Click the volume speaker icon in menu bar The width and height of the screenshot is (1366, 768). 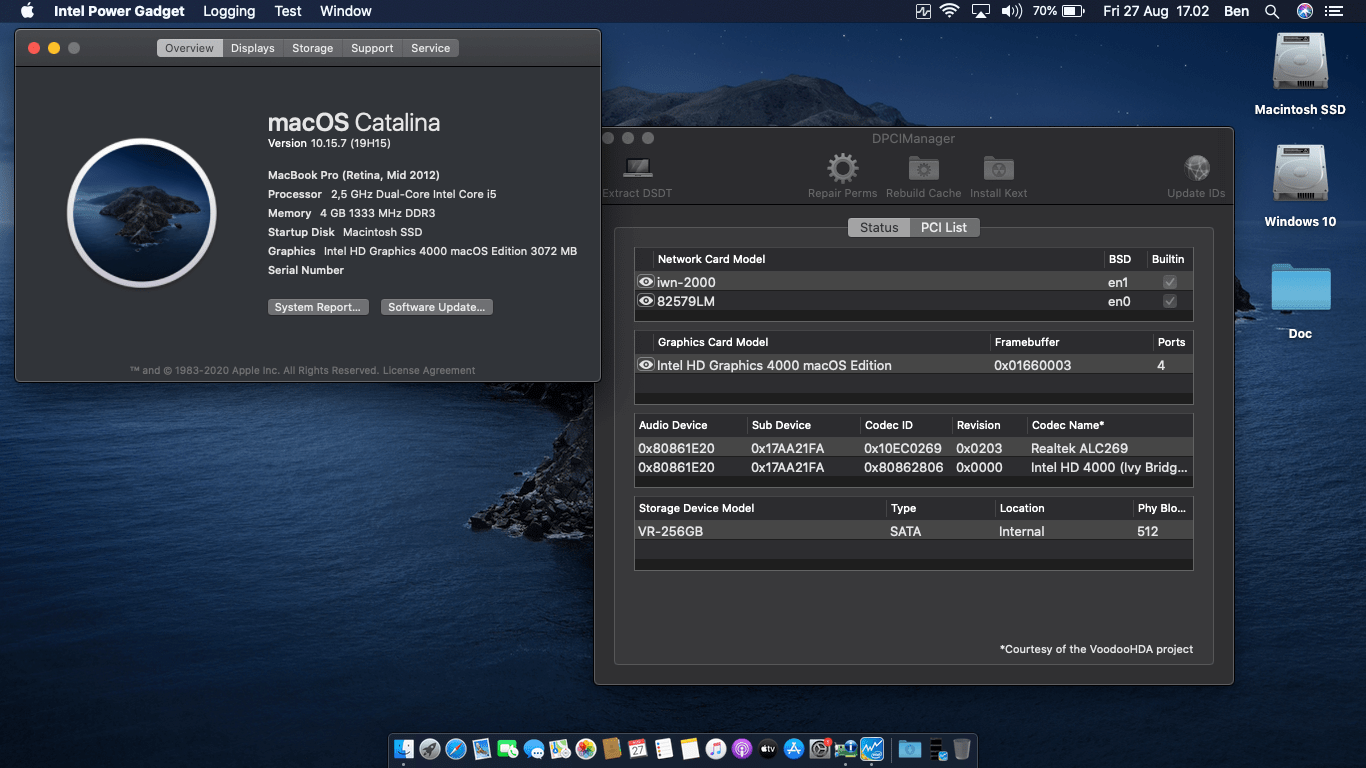tap(1011, 11)
